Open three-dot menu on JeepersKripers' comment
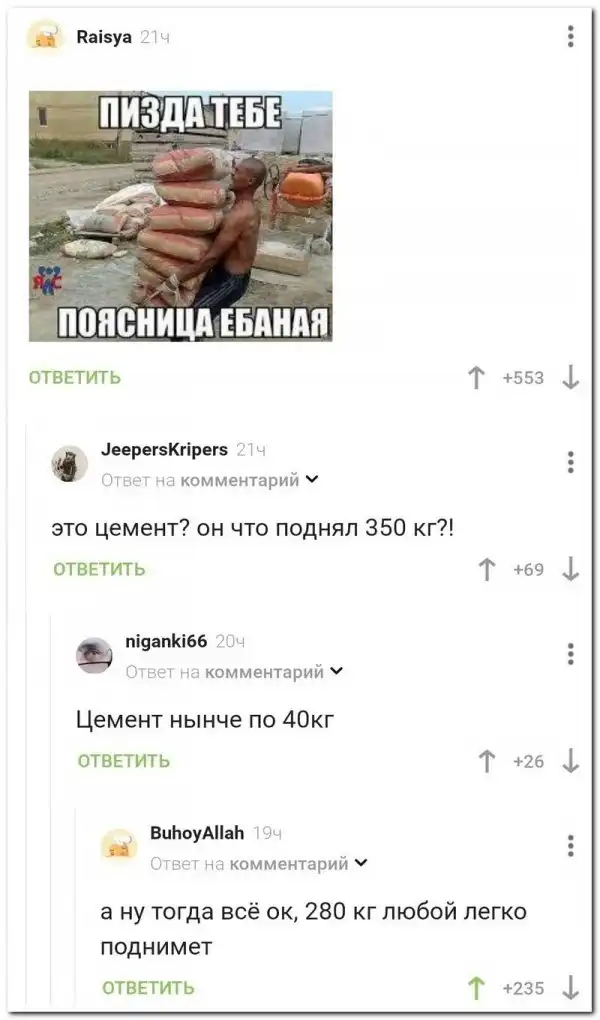600x1020 pixels. click(x=570, y=462)
